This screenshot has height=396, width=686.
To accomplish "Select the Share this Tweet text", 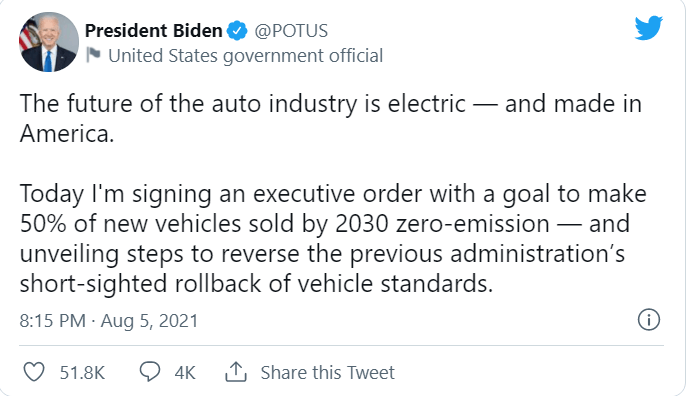I will pos(328,373).
